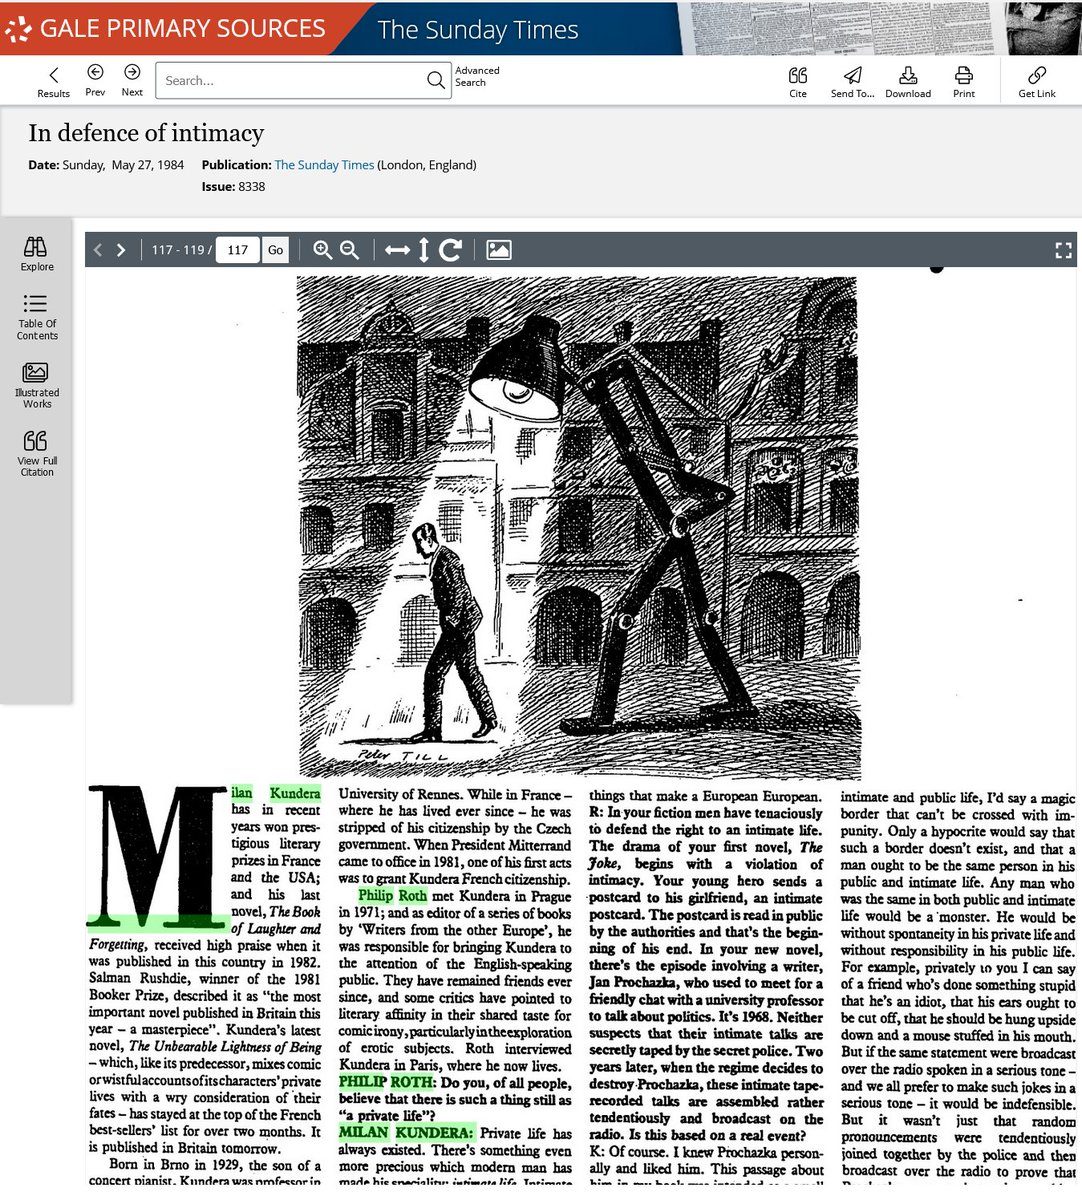Viewport: 1082px width, 1200px height.
Task: Go to next page in viewer
Action: click(121, 250)
